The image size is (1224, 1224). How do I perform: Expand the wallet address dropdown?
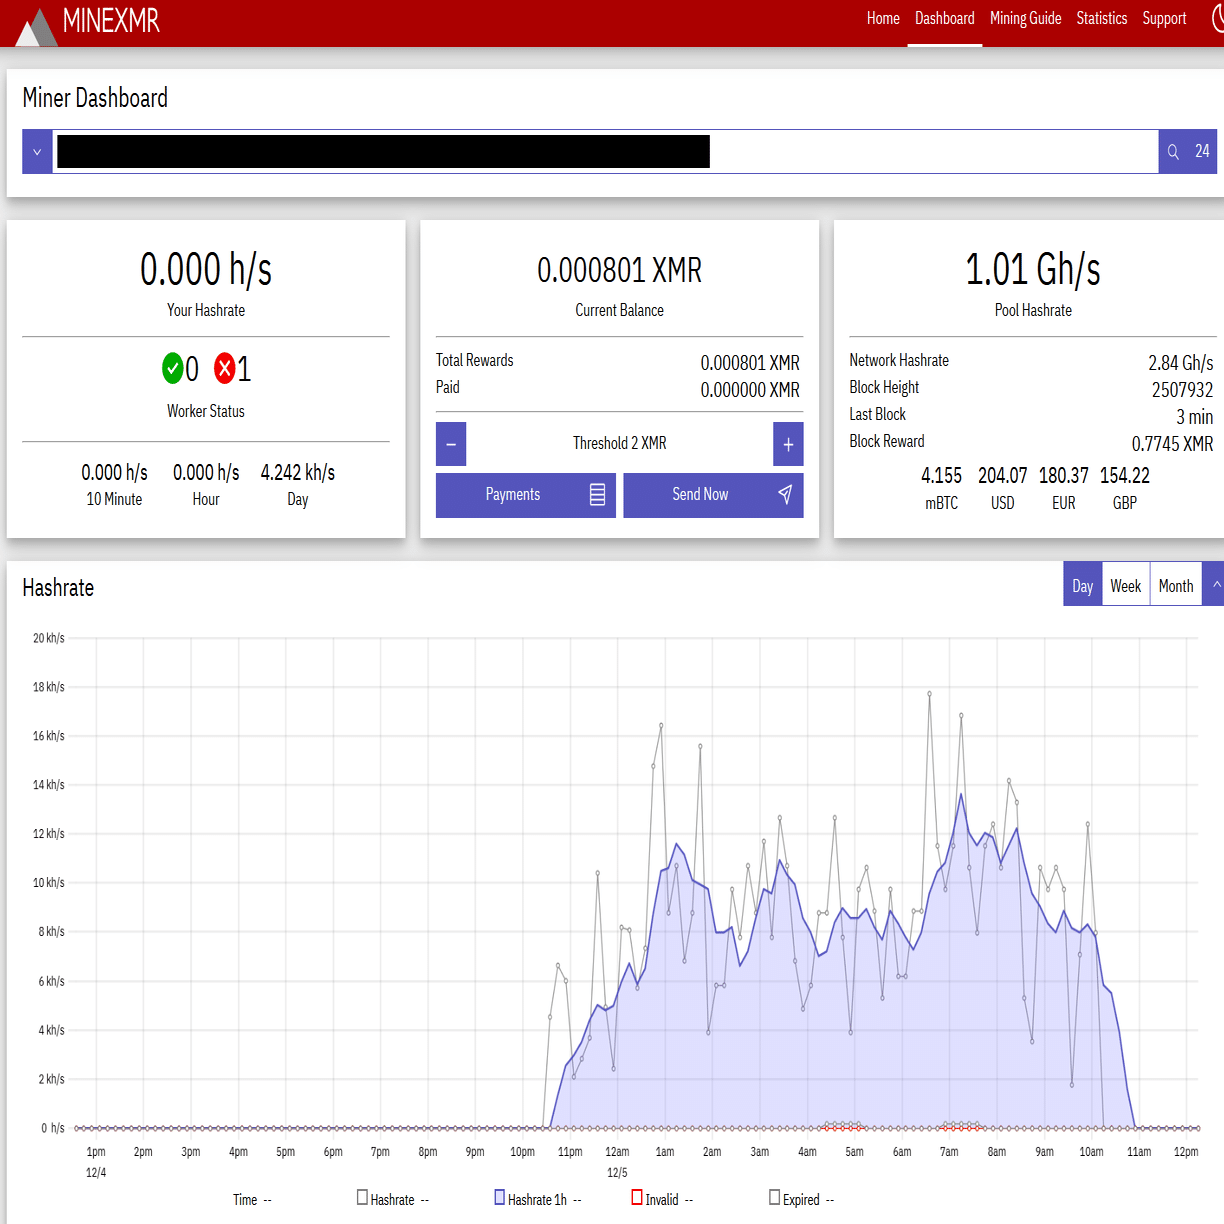point(37,152)
